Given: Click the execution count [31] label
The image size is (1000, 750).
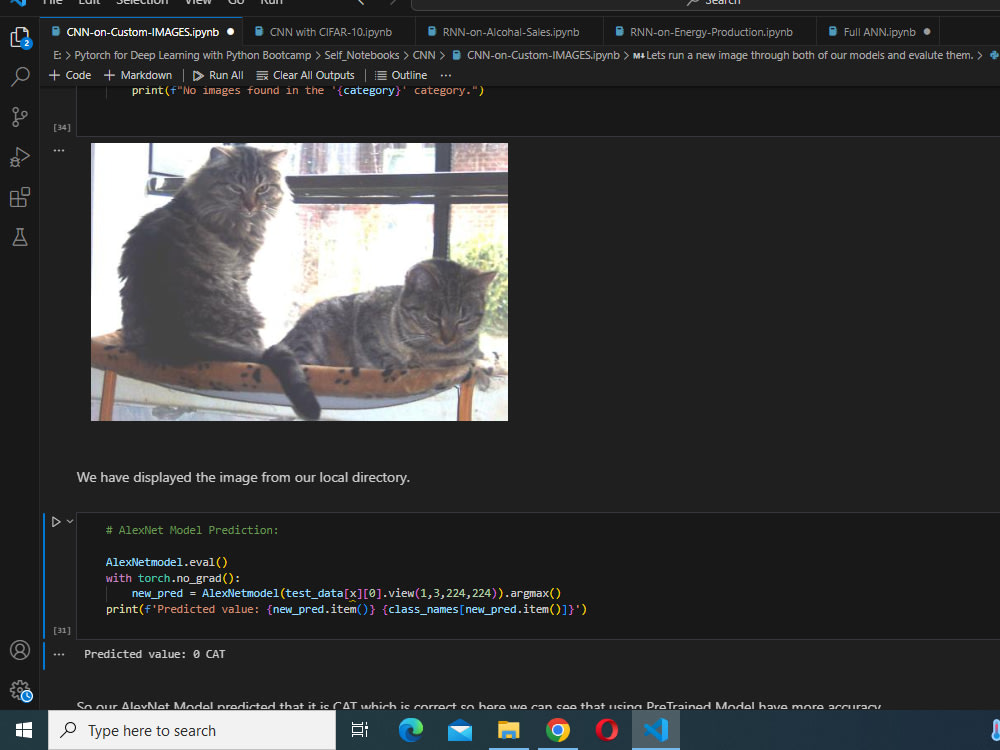Looking at the screenshot, I should [x=62, y=630].
